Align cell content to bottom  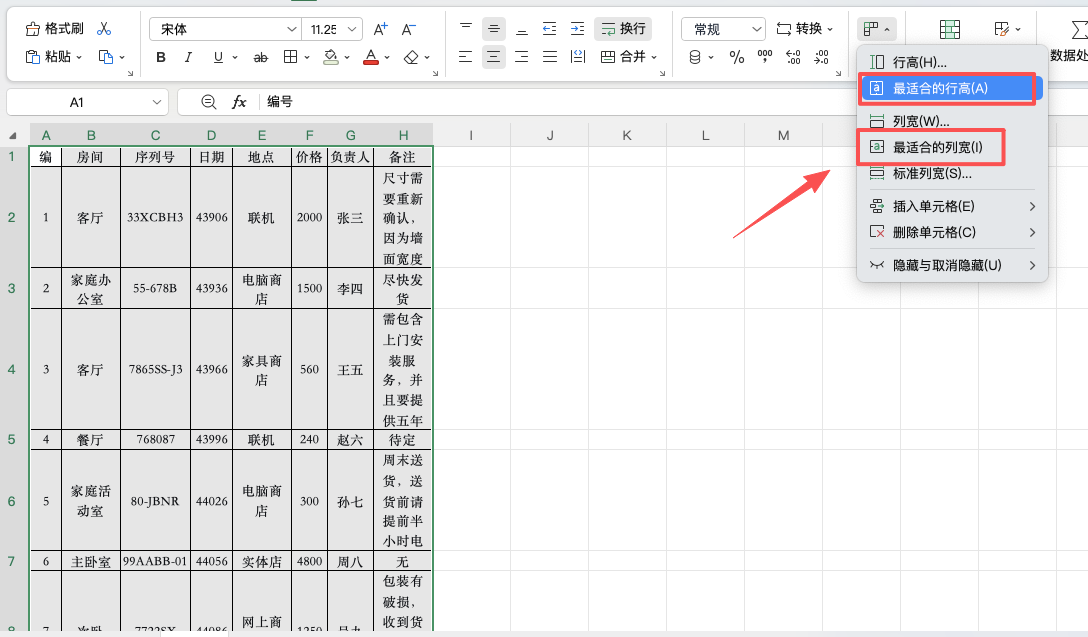click(522, 28)
